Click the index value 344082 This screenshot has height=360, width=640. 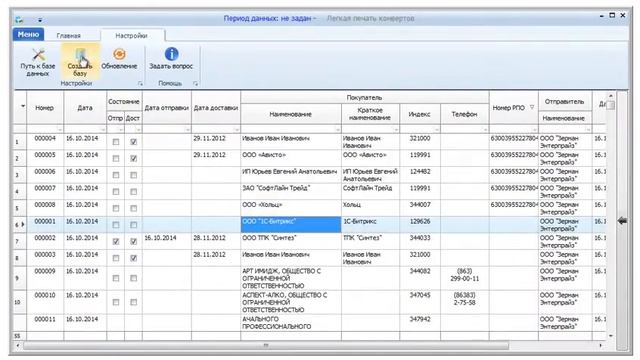coord(420,271)
